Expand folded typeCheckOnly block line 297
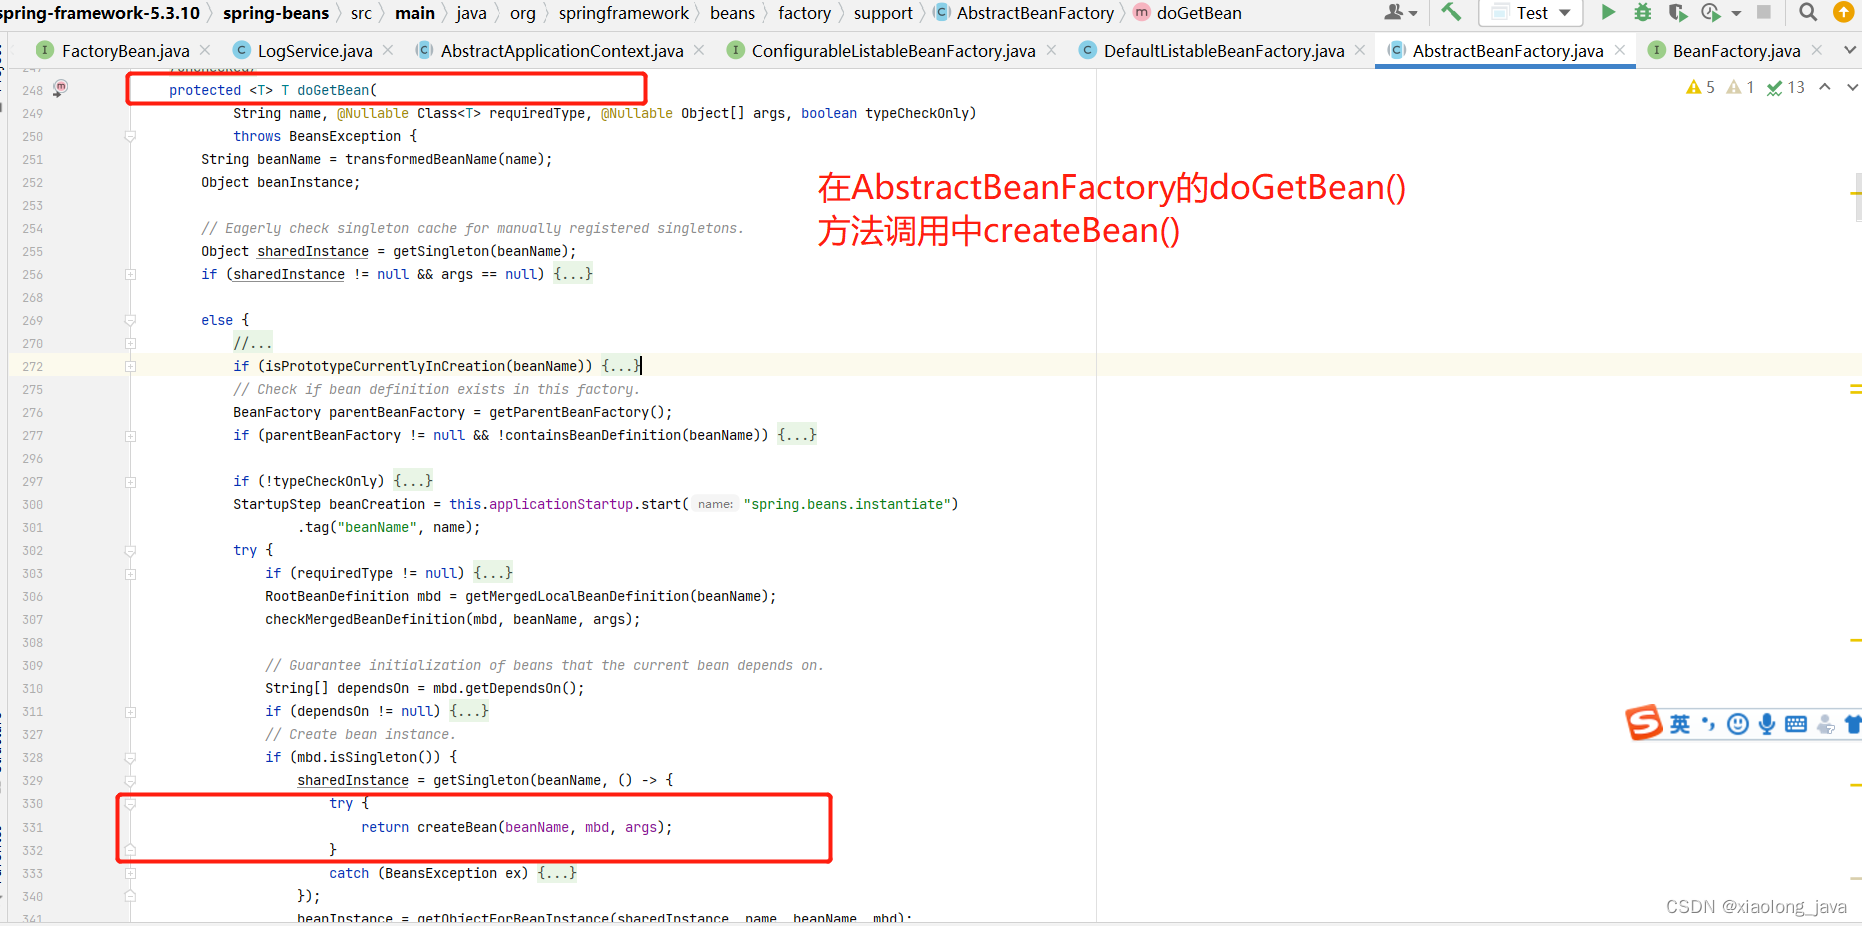 (130, 481)
